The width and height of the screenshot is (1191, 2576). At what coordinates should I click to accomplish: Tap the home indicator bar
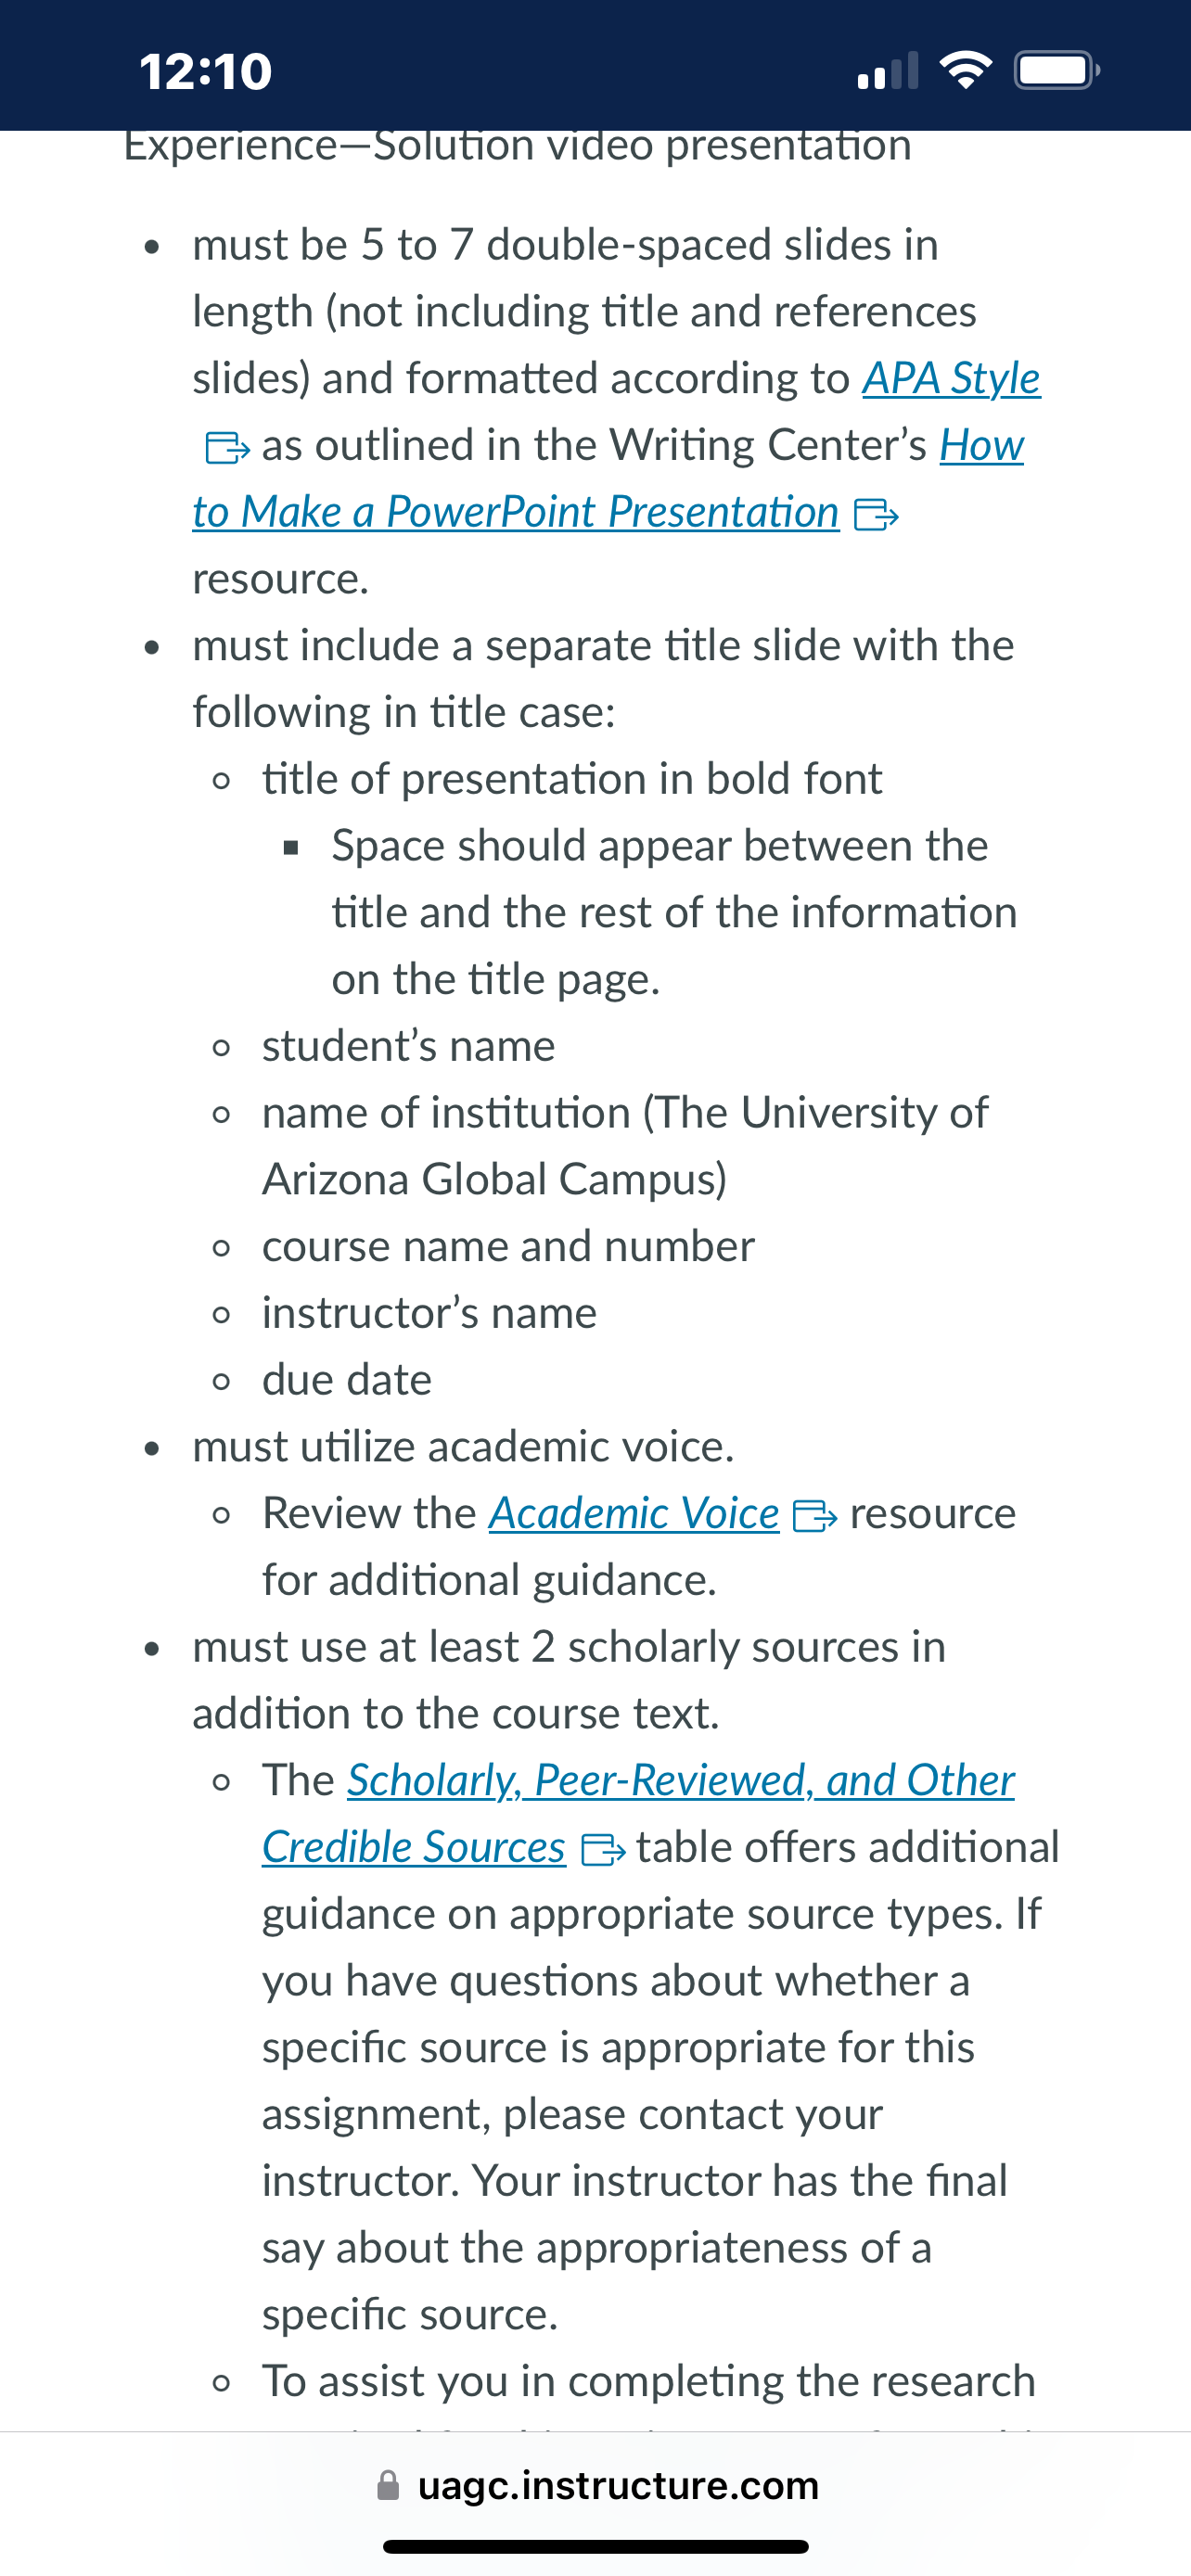click(x=596, y=2547)
